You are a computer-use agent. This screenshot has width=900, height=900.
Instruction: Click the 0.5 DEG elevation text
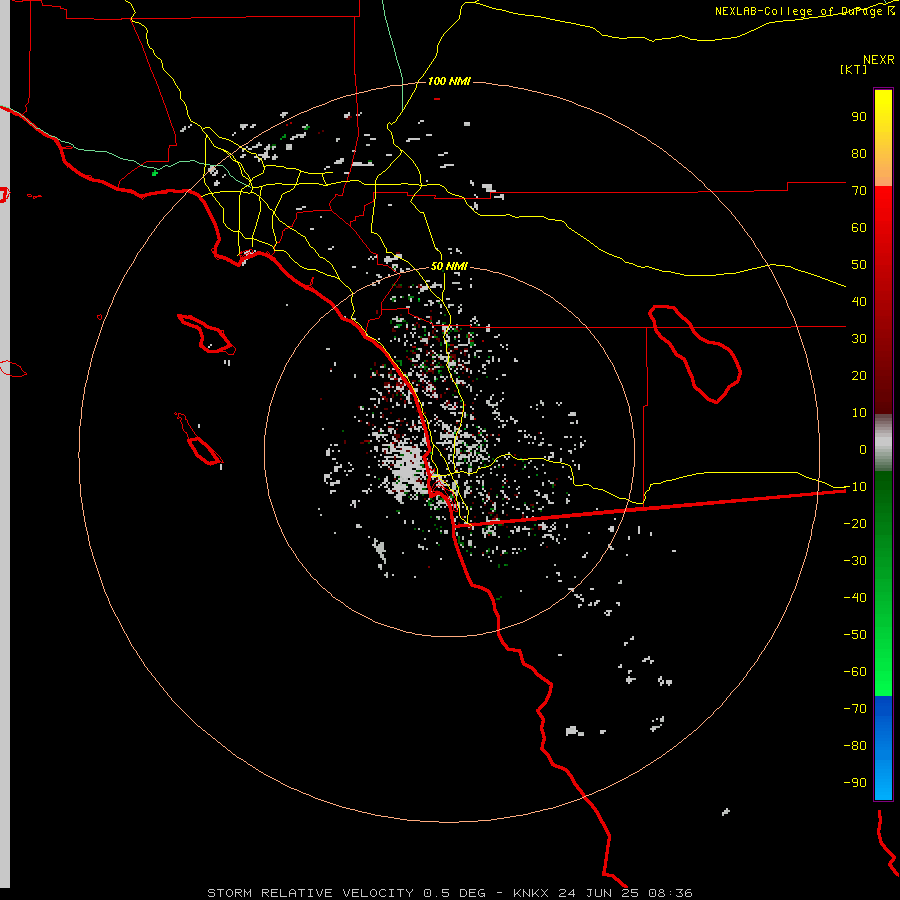(x=455, y=893)
